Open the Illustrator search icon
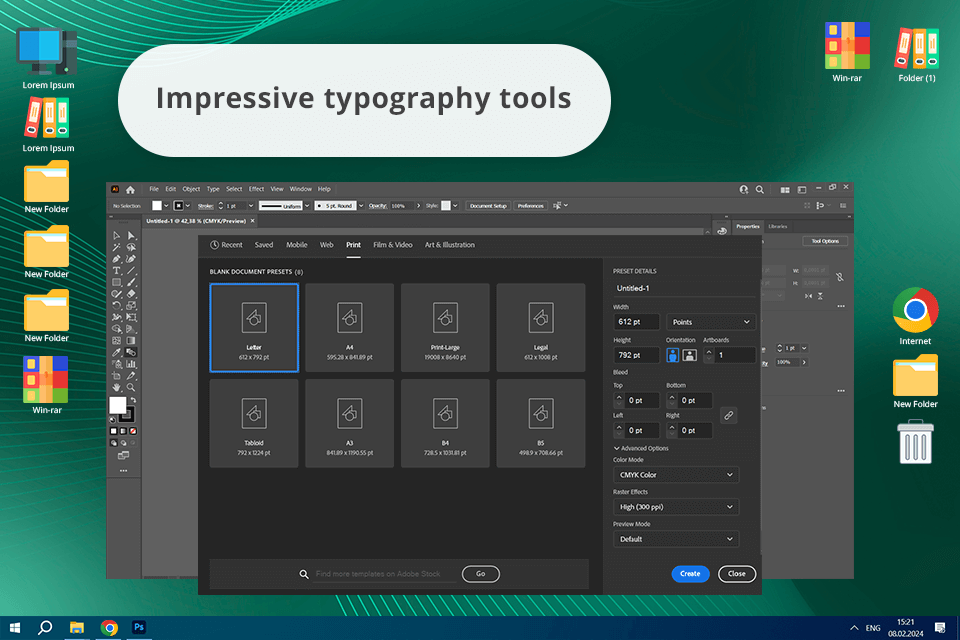This screenshot has width=960, height=640. click(760, 190)
